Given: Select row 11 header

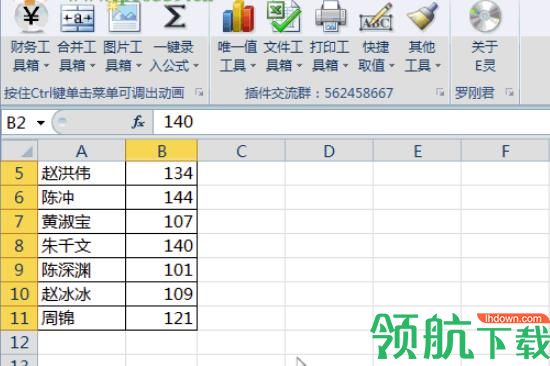Looking at the screenshot, I should 19,319.
